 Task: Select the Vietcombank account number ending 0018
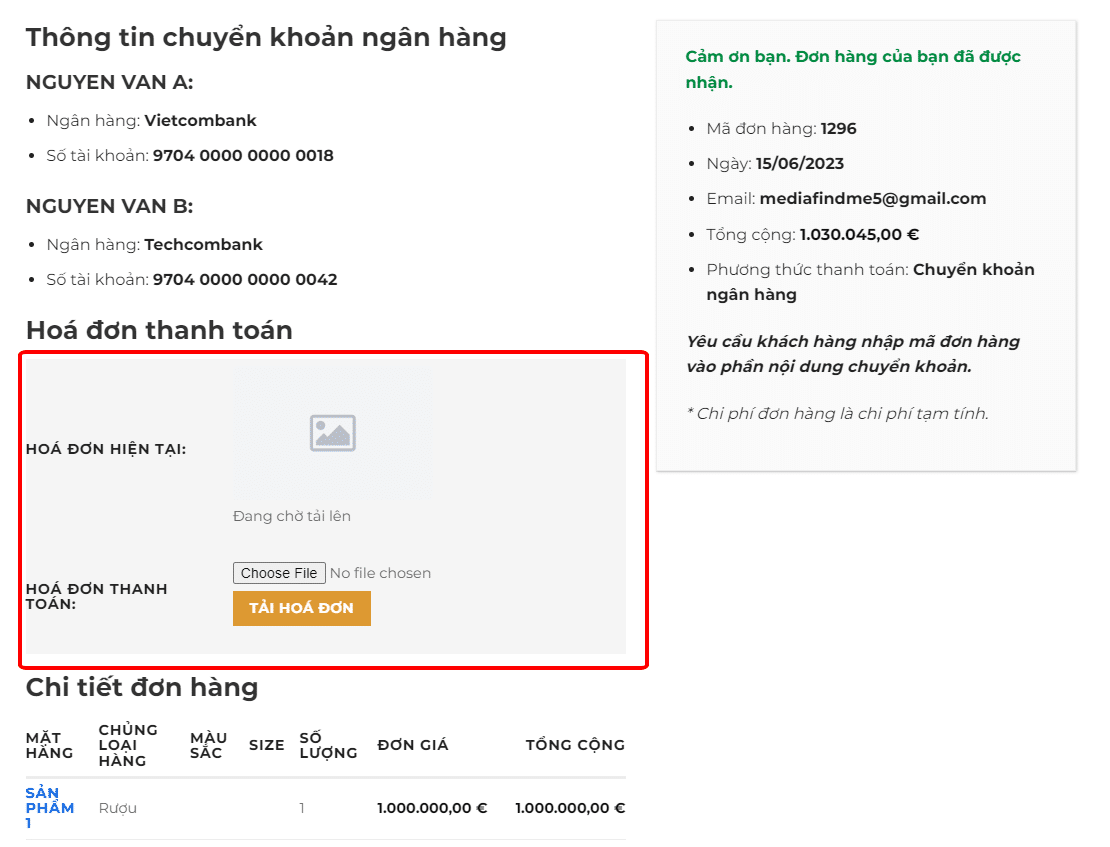[x=243, y=155]
